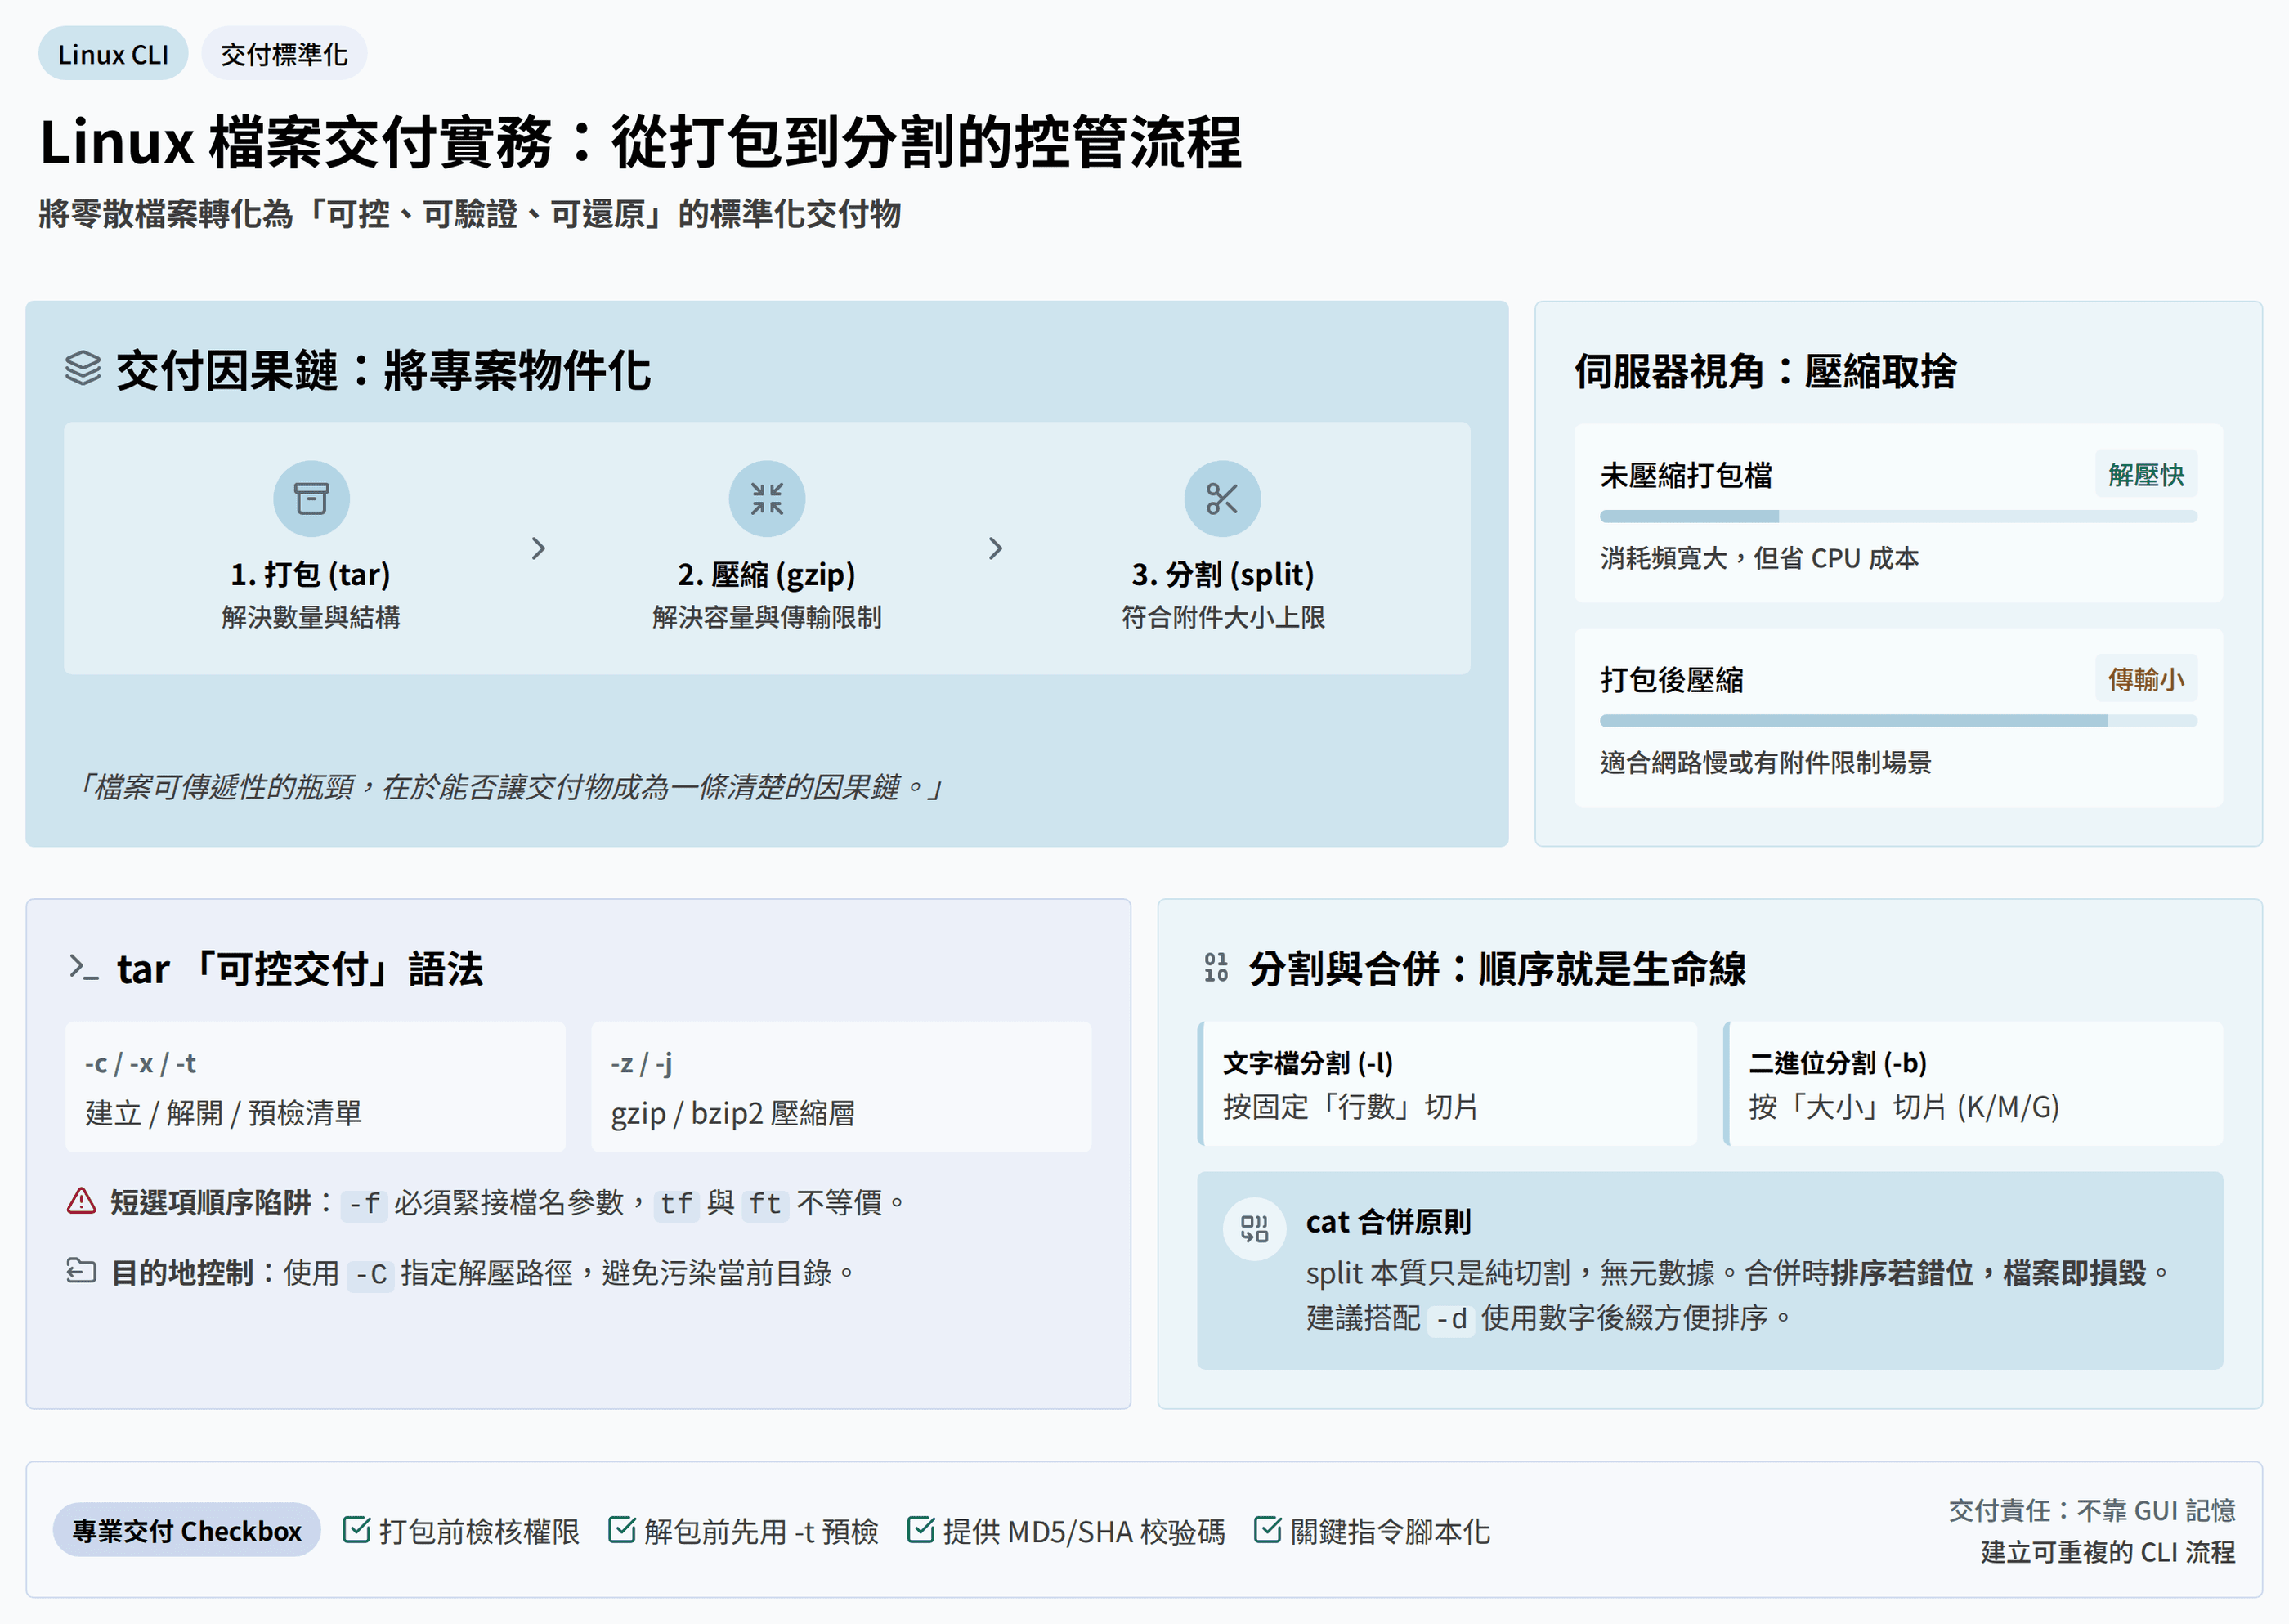
Task: Click the 解壓快 badge
Action: 2145,474
